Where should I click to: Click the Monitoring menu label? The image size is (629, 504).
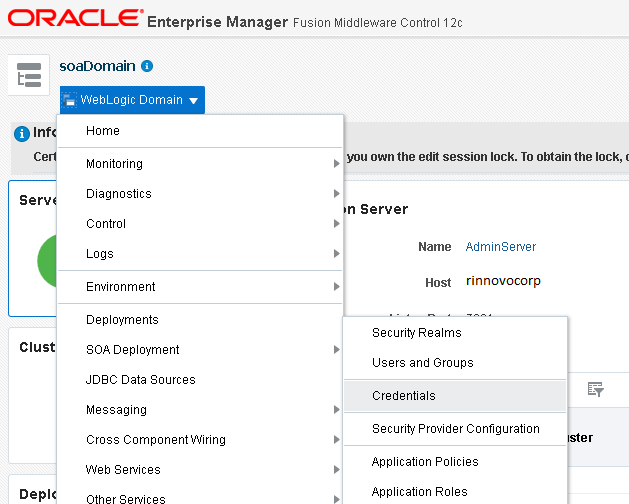pyautogui.click(x=114, y=164)
